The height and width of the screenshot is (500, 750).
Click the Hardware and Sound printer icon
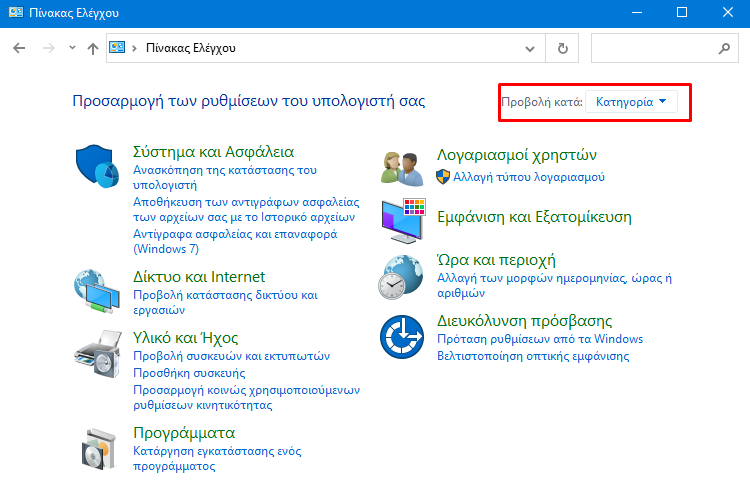click(x=98, y=354)
